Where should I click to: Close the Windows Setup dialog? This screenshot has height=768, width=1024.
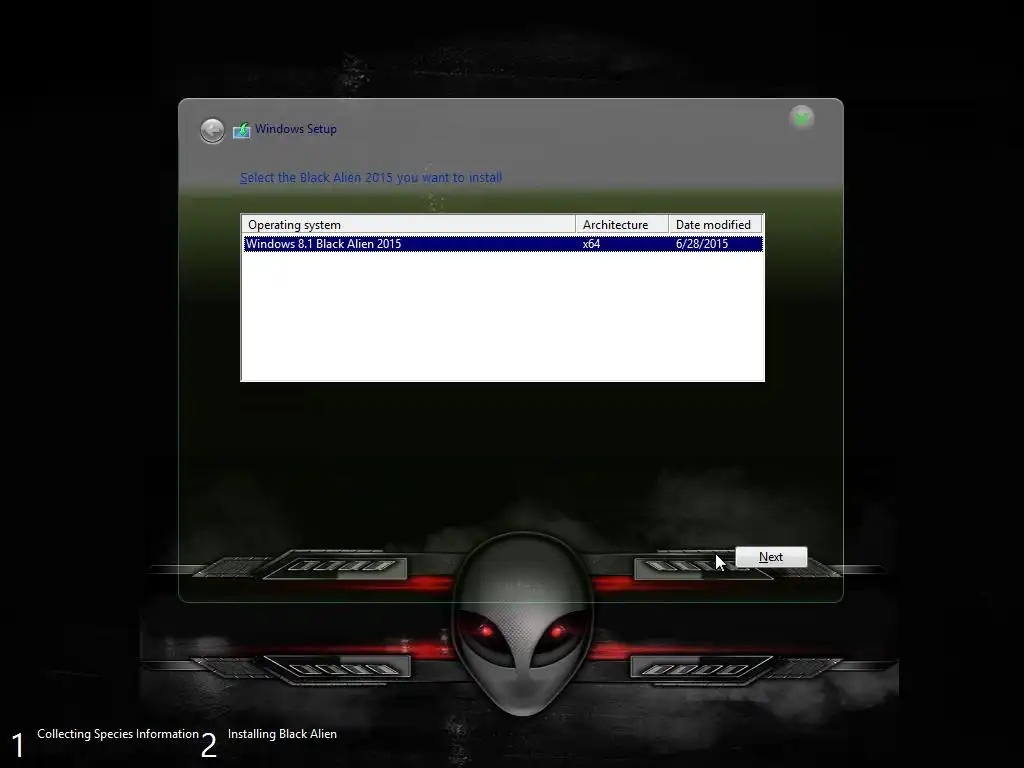[x=801, y=118]
